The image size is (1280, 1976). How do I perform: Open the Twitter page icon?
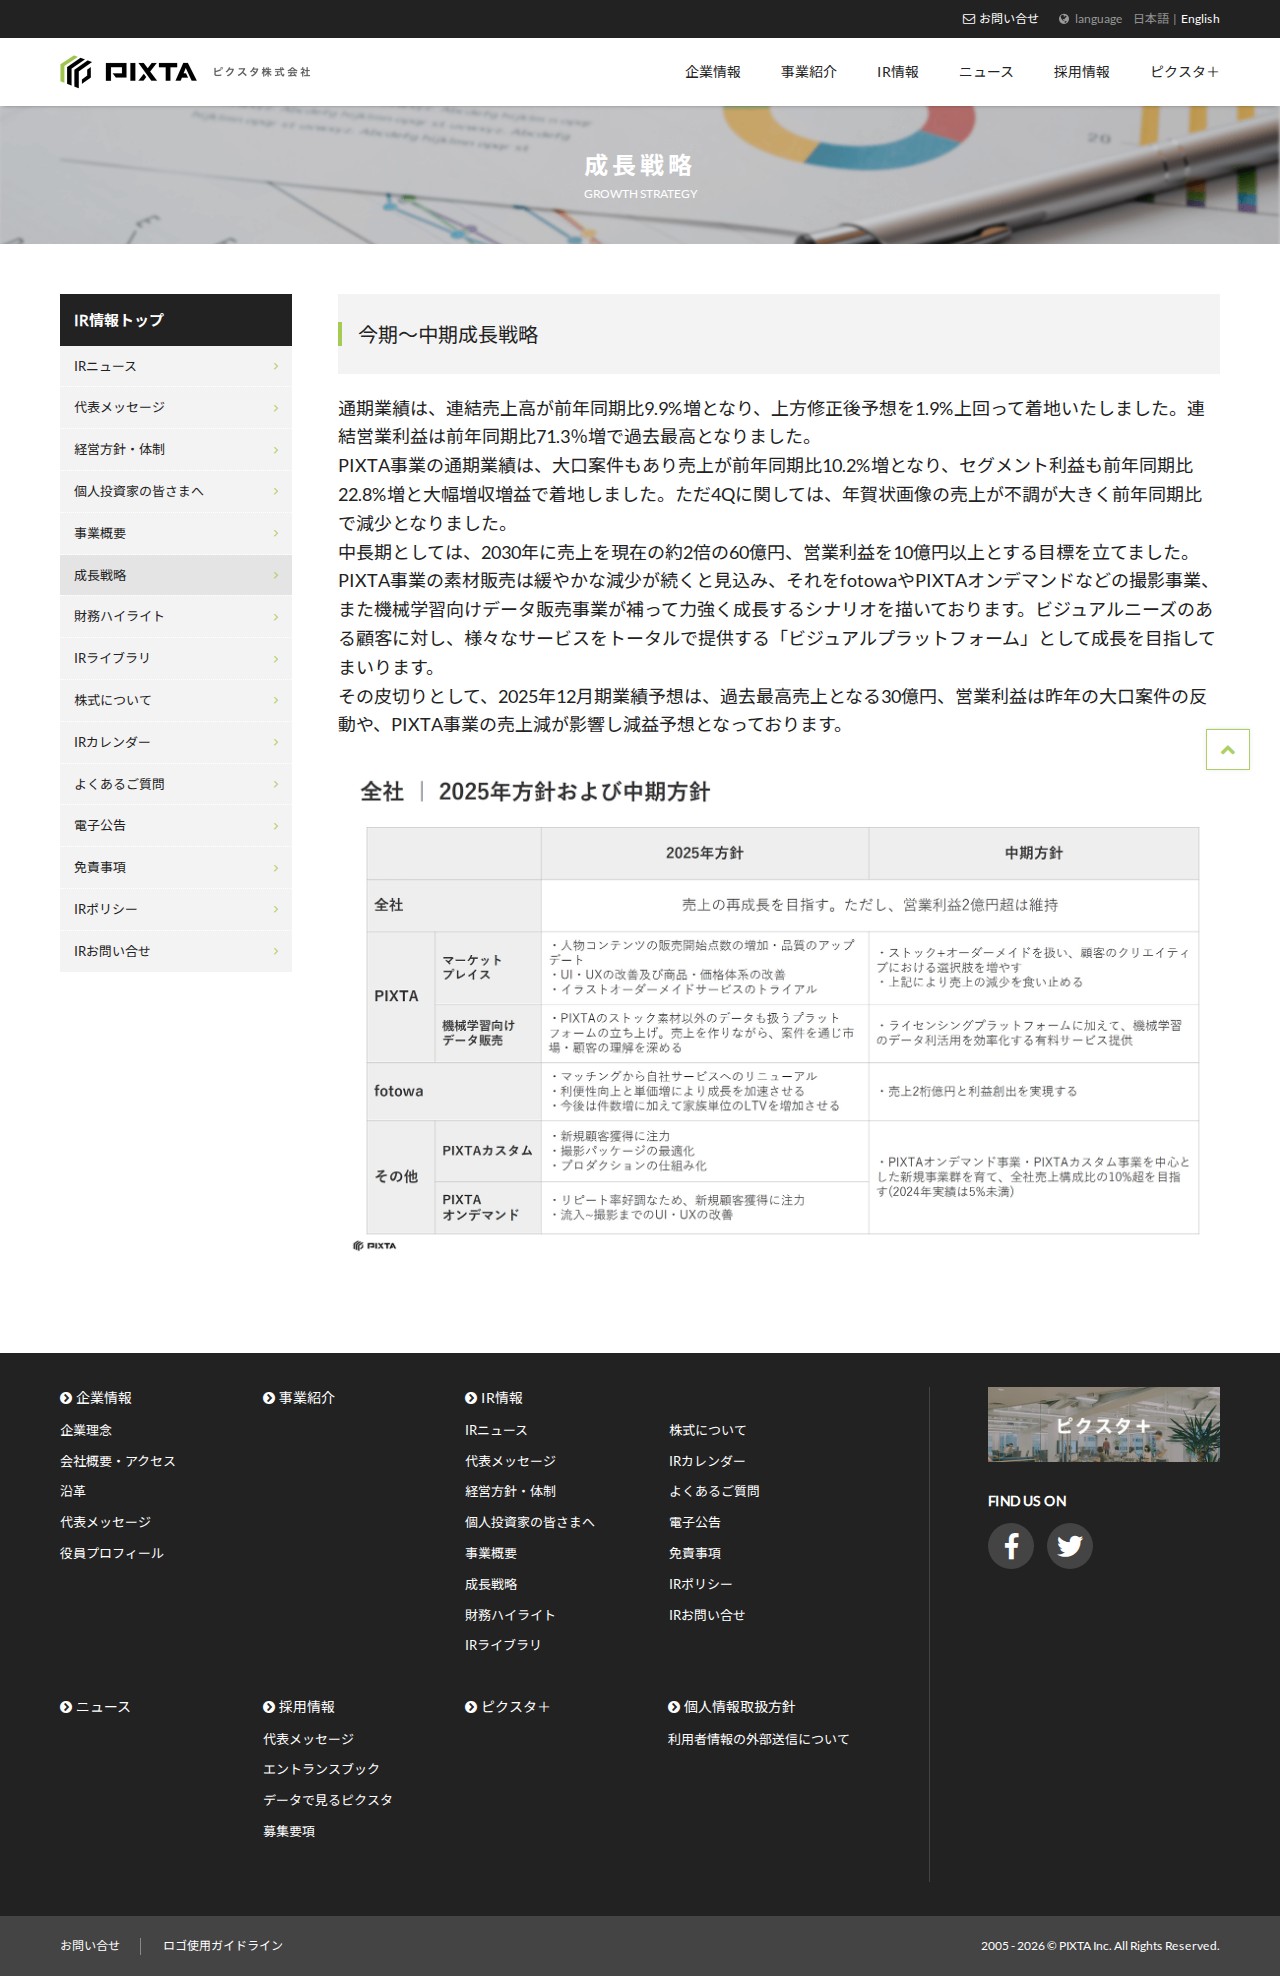(x=1070, y=1546)
